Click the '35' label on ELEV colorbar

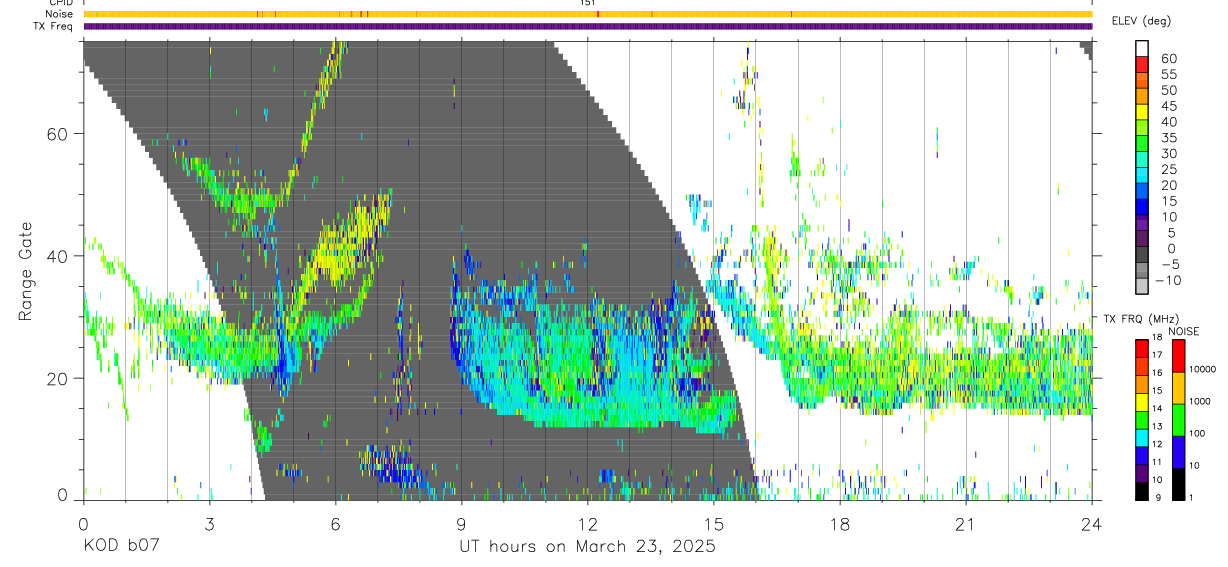point(1169,138)
